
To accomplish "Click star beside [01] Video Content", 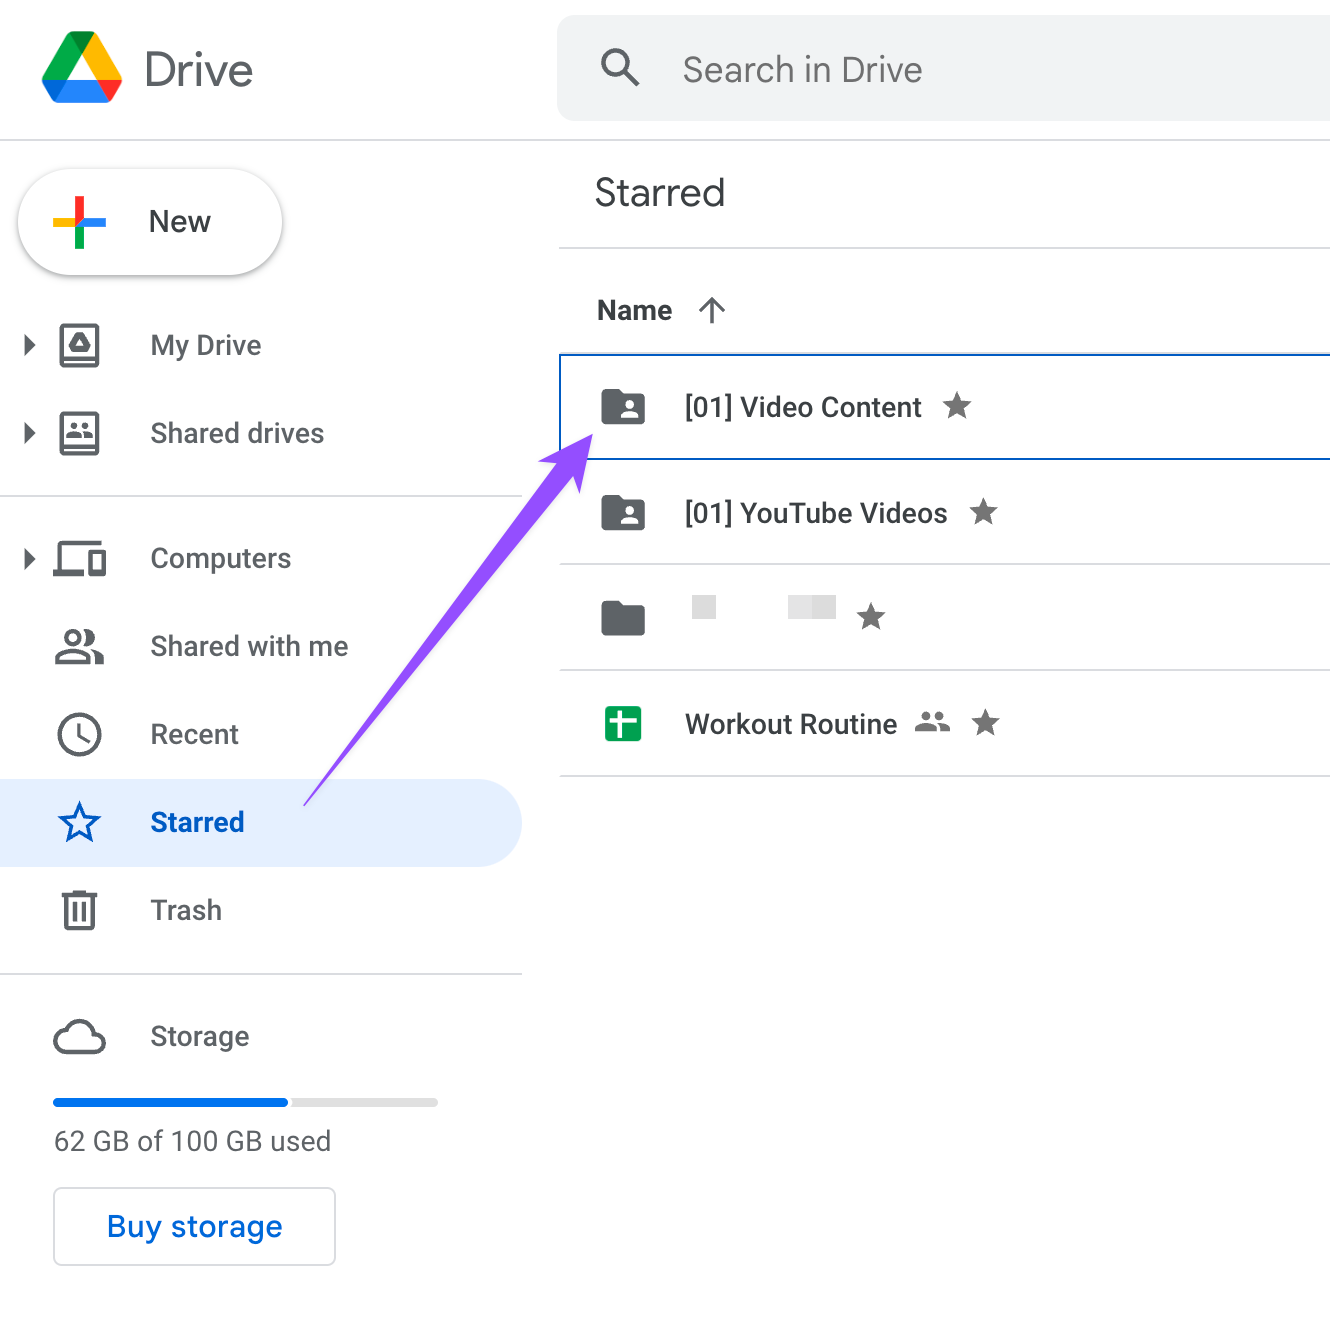I will (957, 406).
